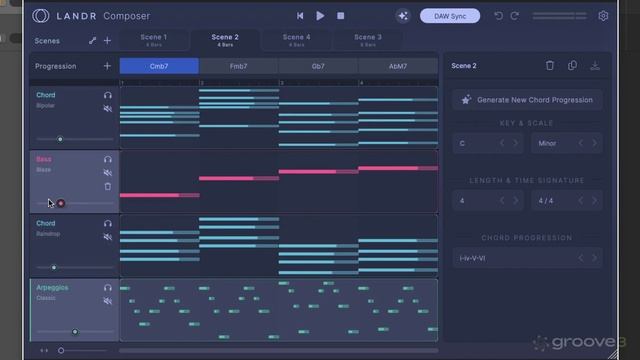The image size is (640, 360).
Task: Click the Blaze preset name
Action: pyautogui.click(x=44, y=170)
